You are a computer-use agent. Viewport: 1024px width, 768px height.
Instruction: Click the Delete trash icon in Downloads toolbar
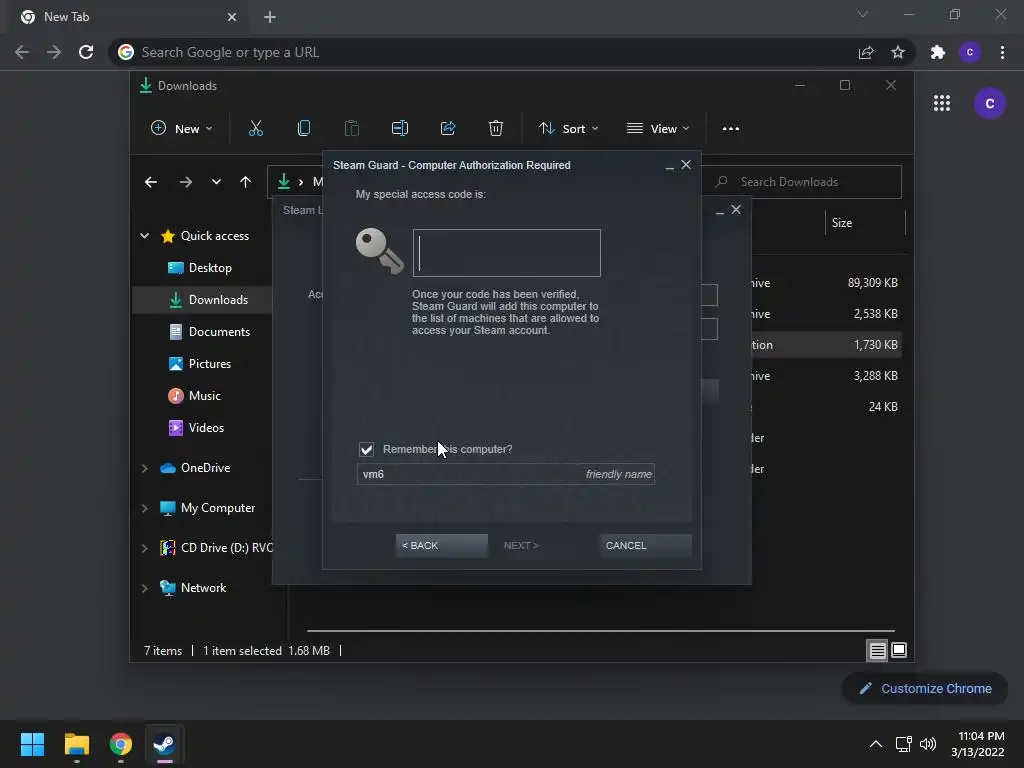(496, 129)
